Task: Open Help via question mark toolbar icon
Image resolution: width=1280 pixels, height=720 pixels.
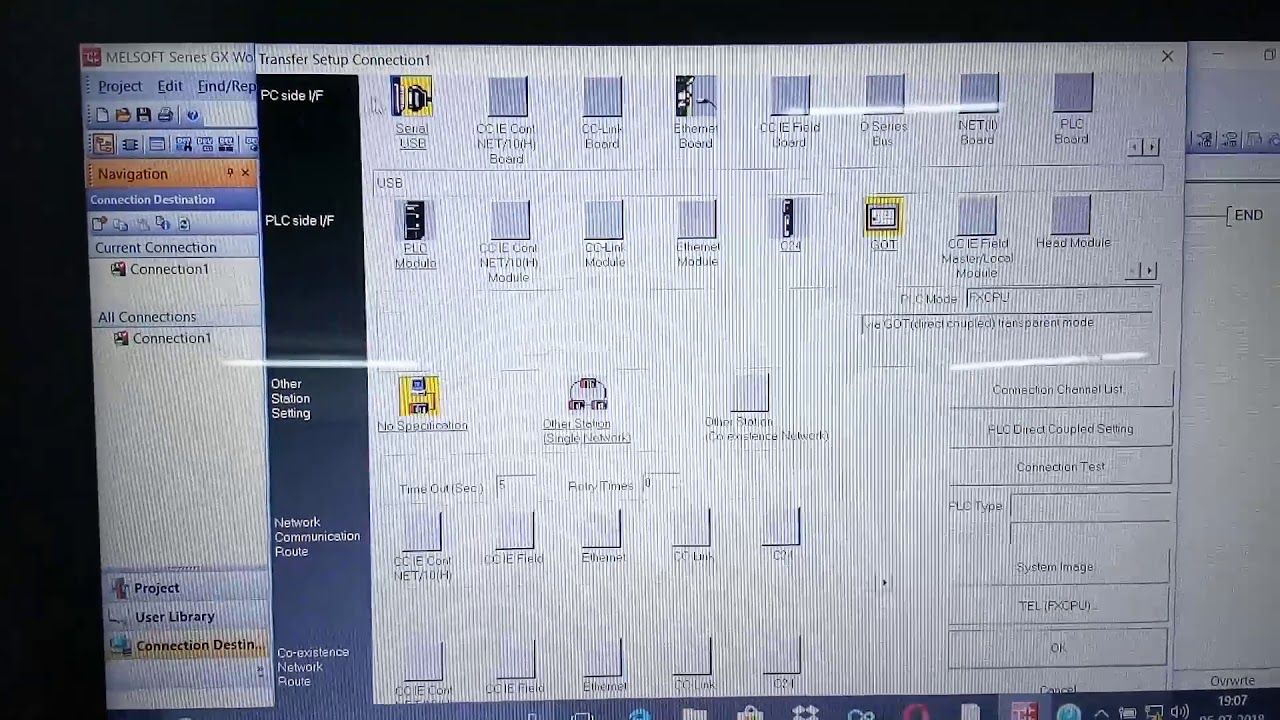Action: [192, 115]
